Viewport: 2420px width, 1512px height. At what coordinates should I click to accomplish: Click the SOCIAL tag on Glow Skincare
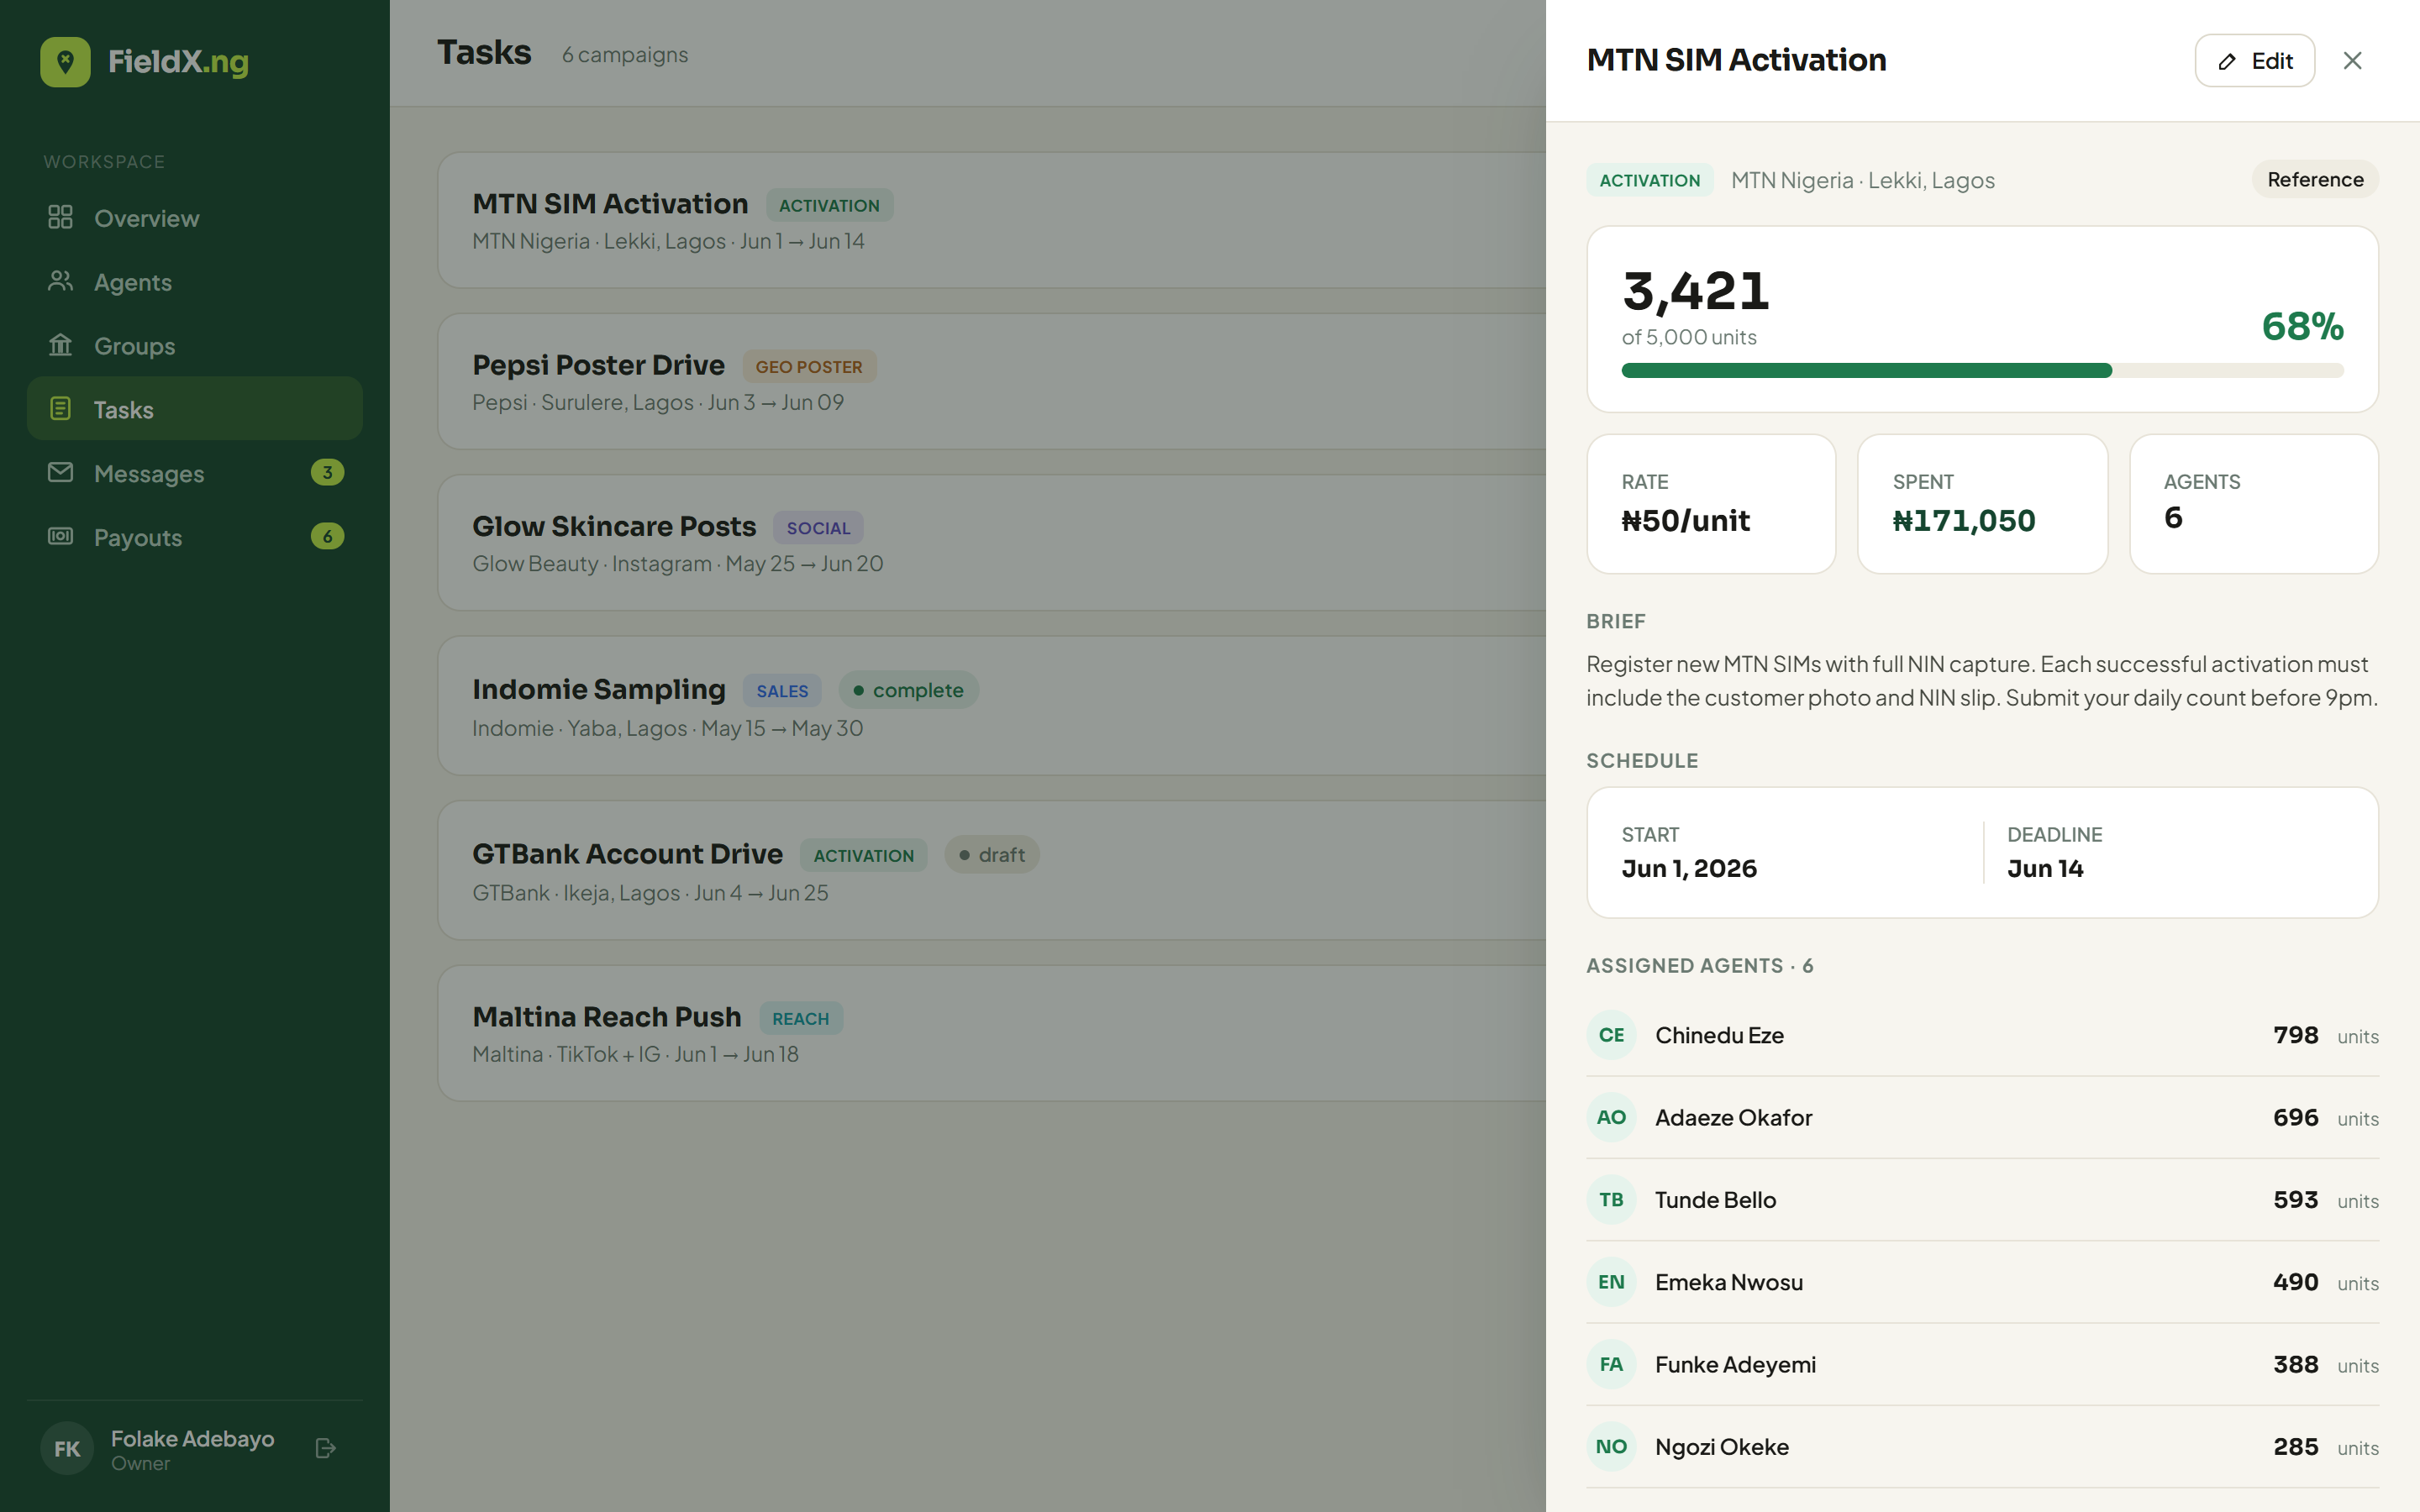pyautogui.click(x=818, y=527)
